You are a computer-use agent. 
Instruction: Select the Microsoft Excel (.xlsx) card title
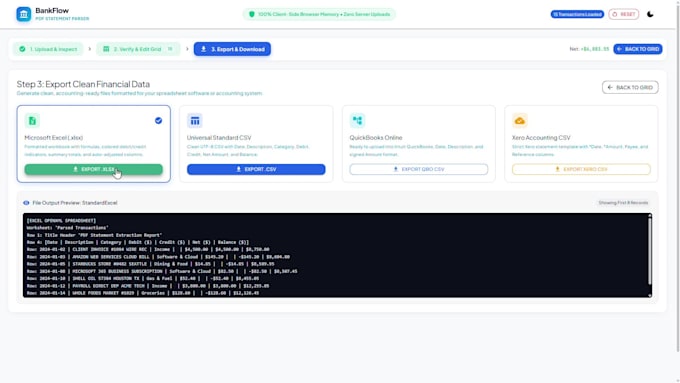pyautogui.click(x=54, y=137)
